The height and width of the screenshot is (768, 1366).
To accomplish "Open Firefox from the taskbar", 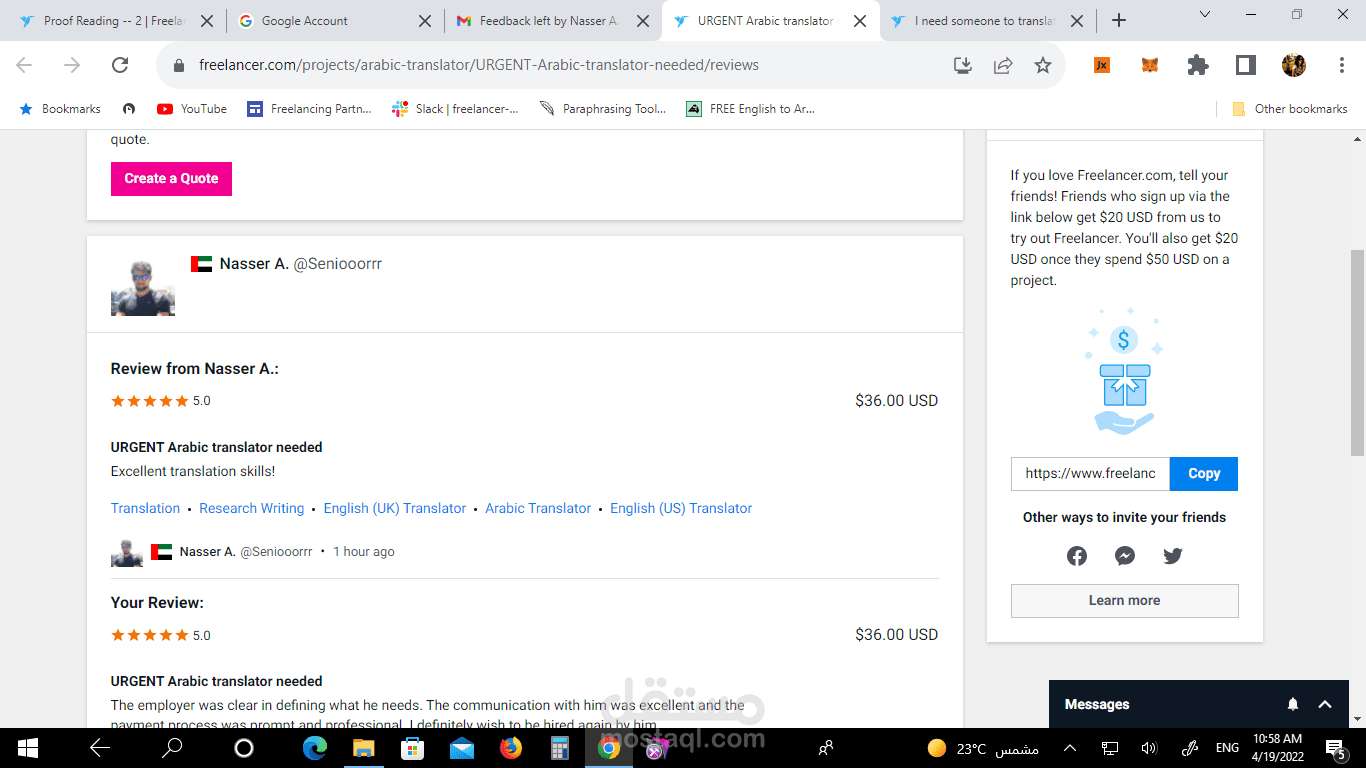I will 511,747.
